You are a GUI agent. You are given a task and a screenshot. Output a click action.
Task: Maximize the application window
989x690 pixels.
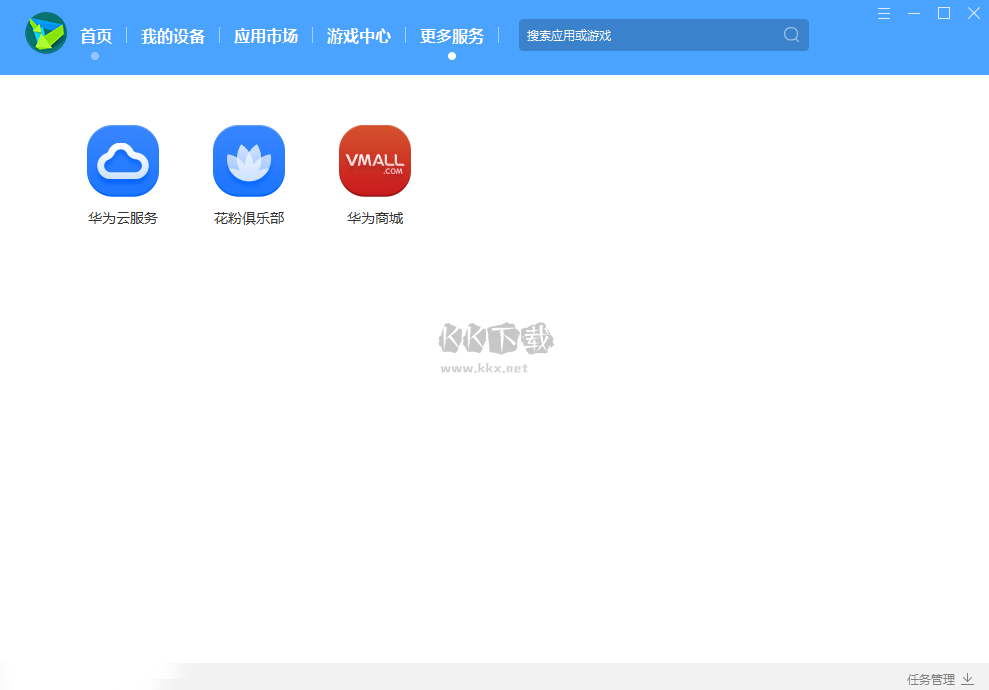point(944,13)
